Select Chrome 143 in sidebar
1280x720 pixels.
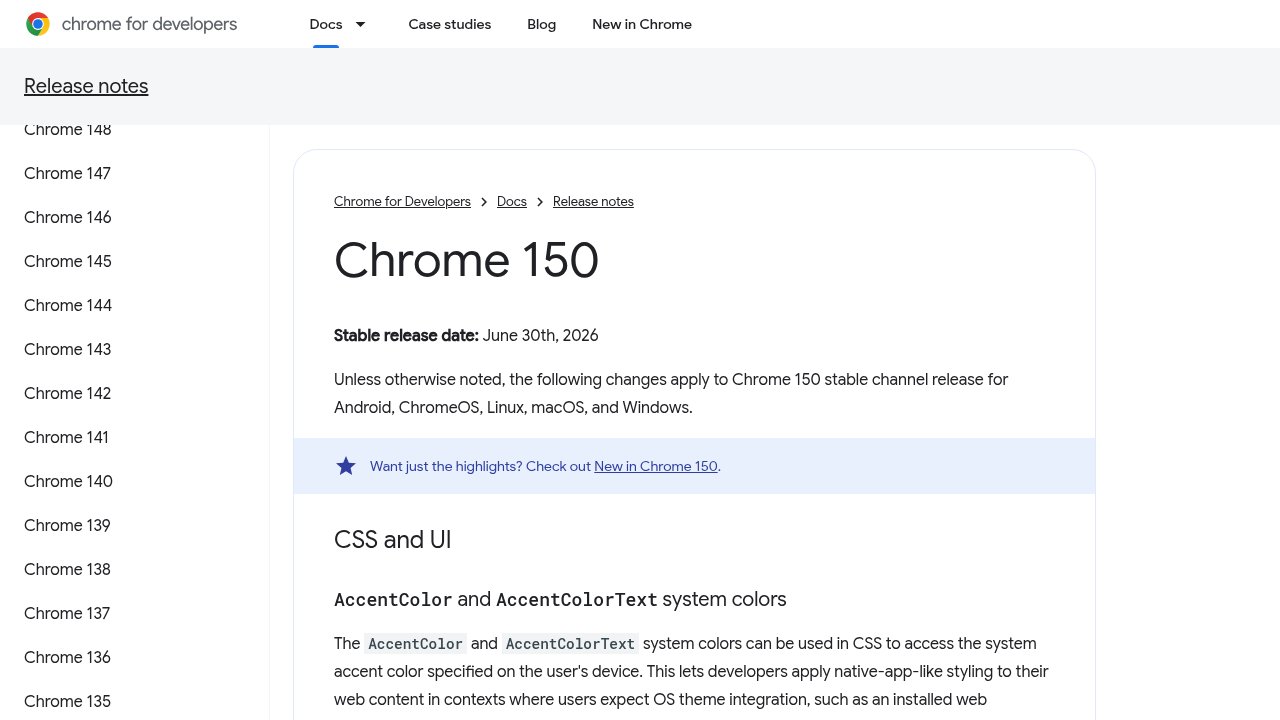pos(68,349)
